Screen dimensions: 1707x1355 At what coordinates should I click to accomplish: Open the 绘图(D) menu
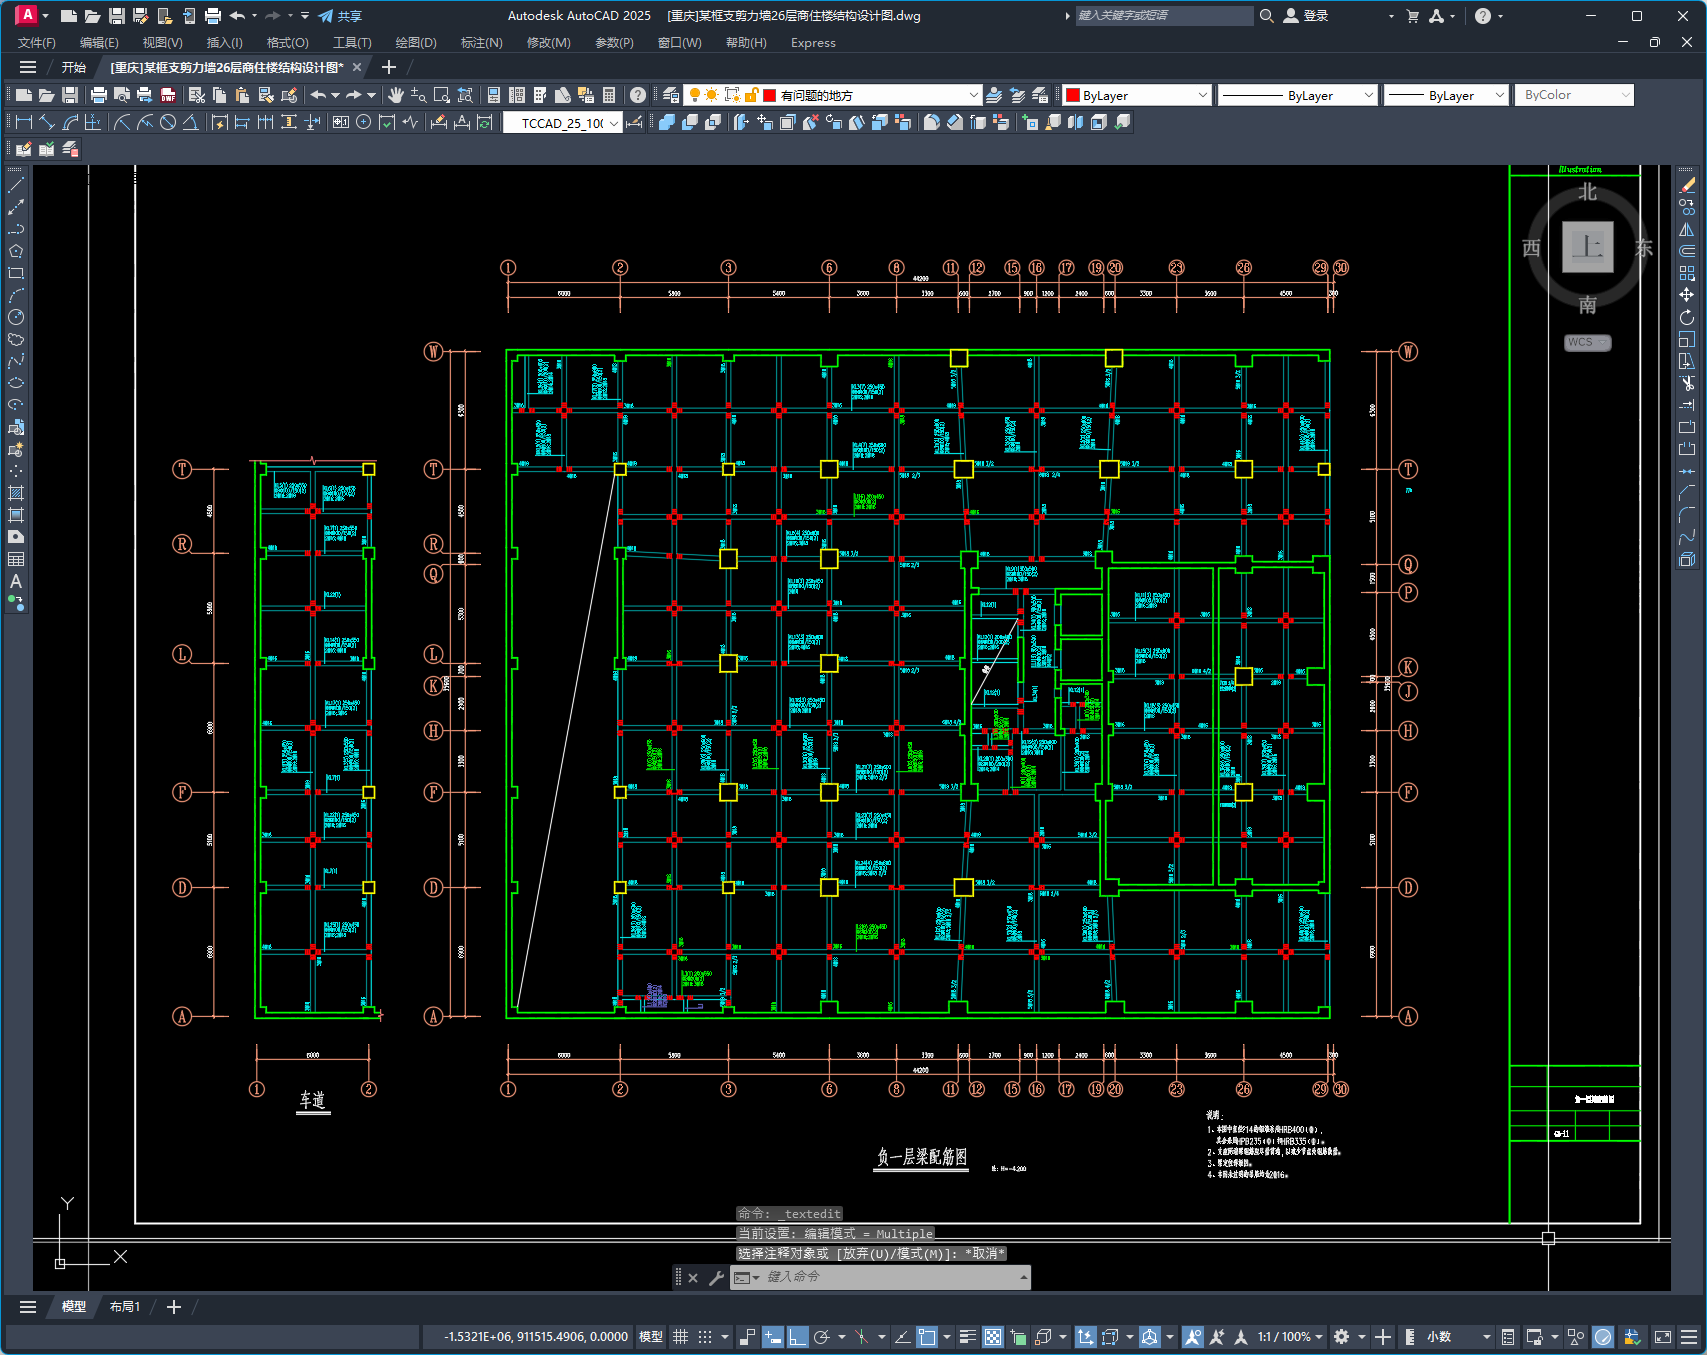[x=415, y=43]
